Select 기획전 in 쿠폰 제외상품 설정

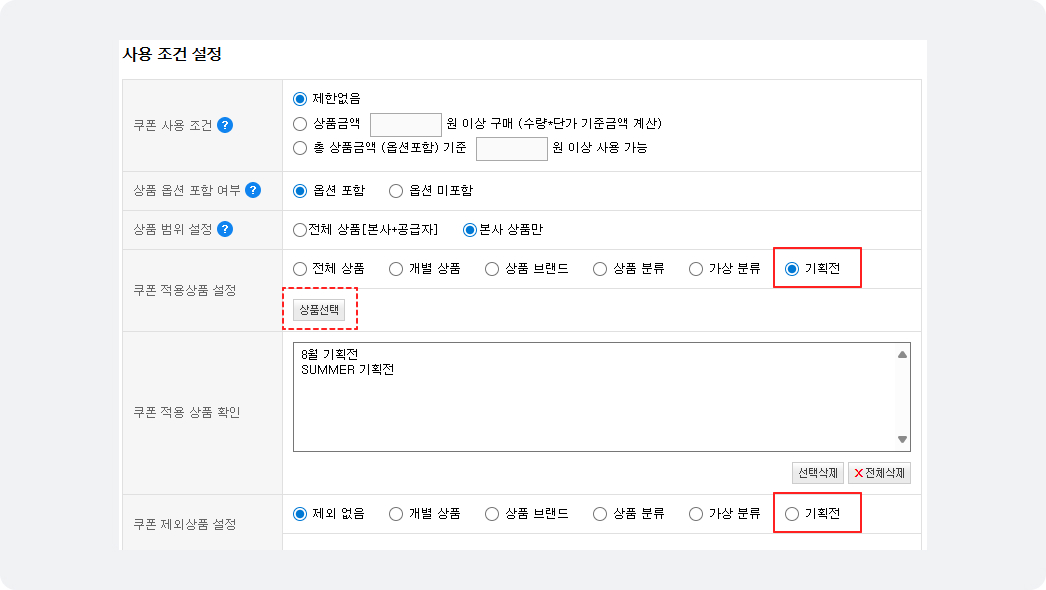(792, 514)
